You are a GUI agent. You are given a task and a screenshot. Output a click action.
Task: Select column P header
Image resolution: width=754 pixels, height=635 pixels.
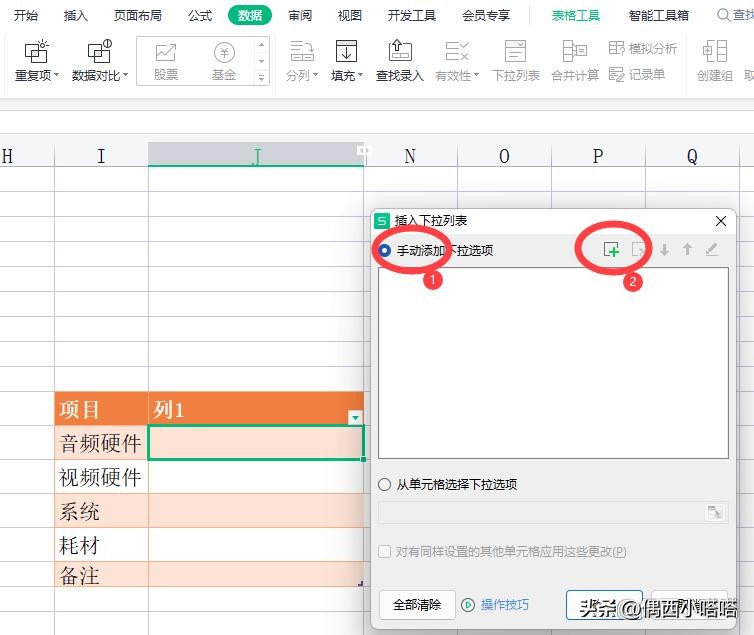pos(598,155)
